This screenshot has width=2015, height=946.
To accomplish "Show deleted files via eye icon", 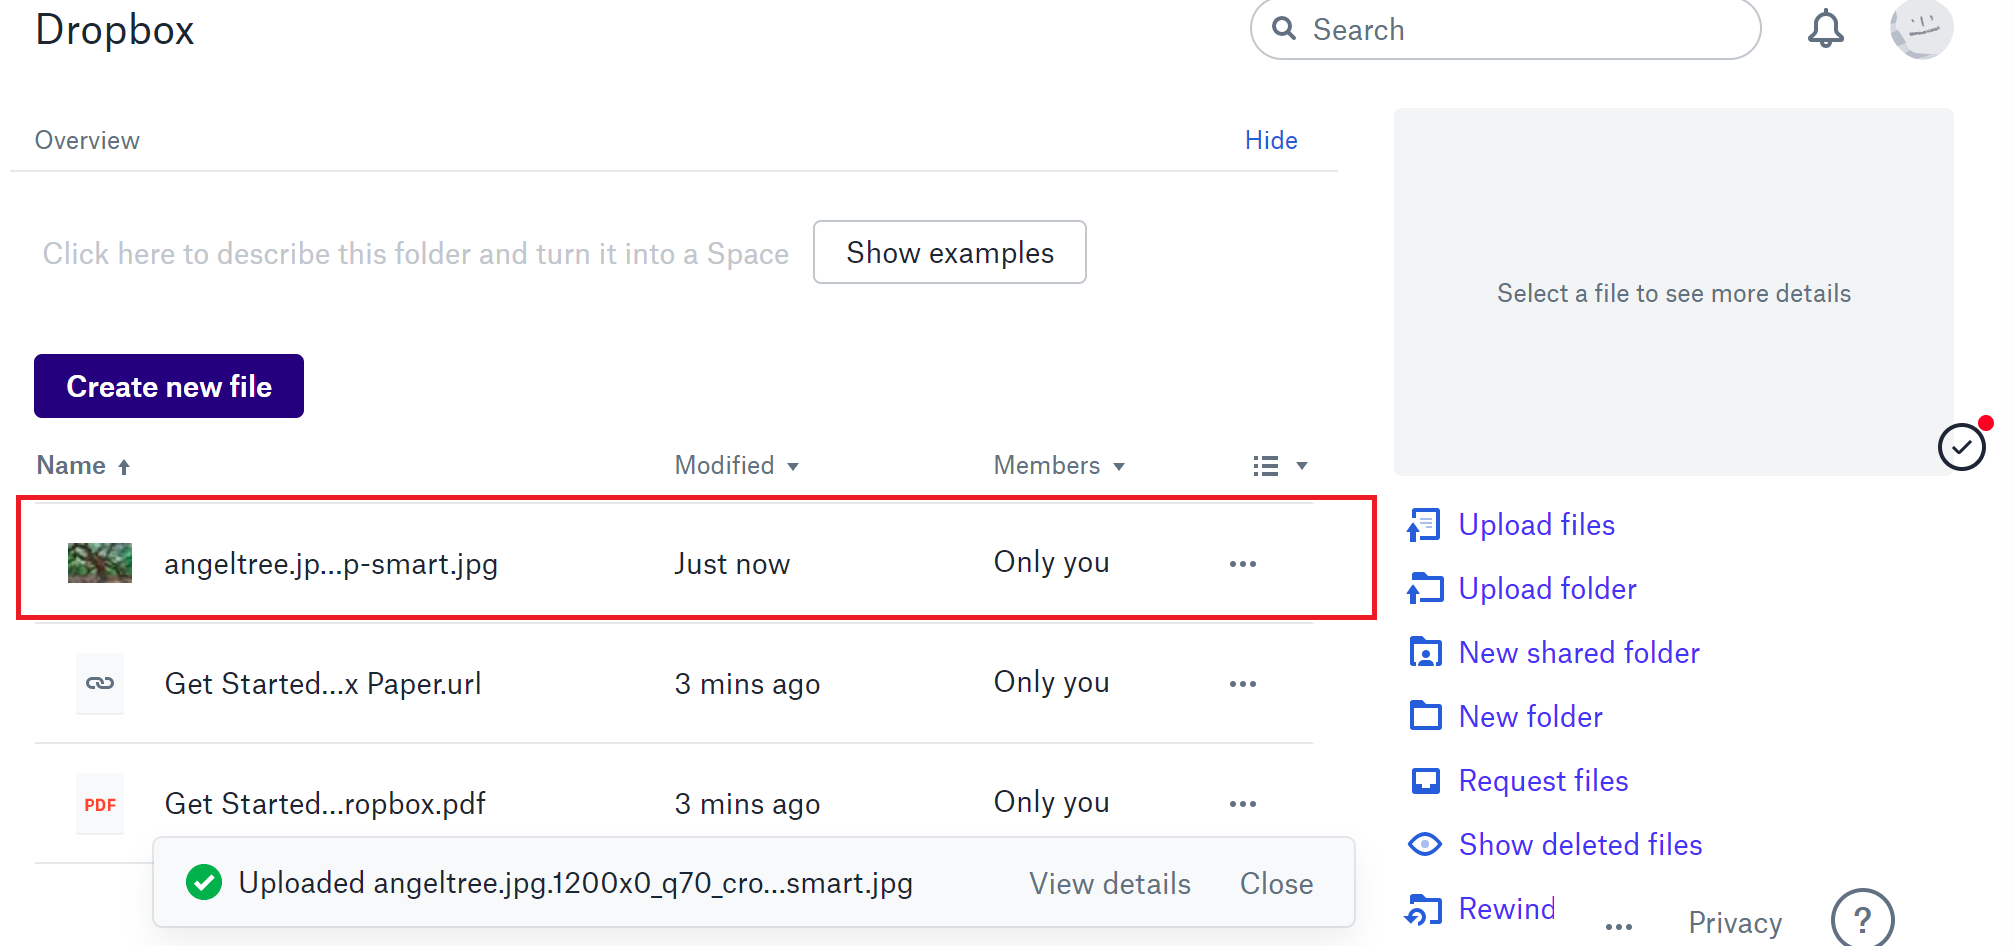I will pos(1424,845).
